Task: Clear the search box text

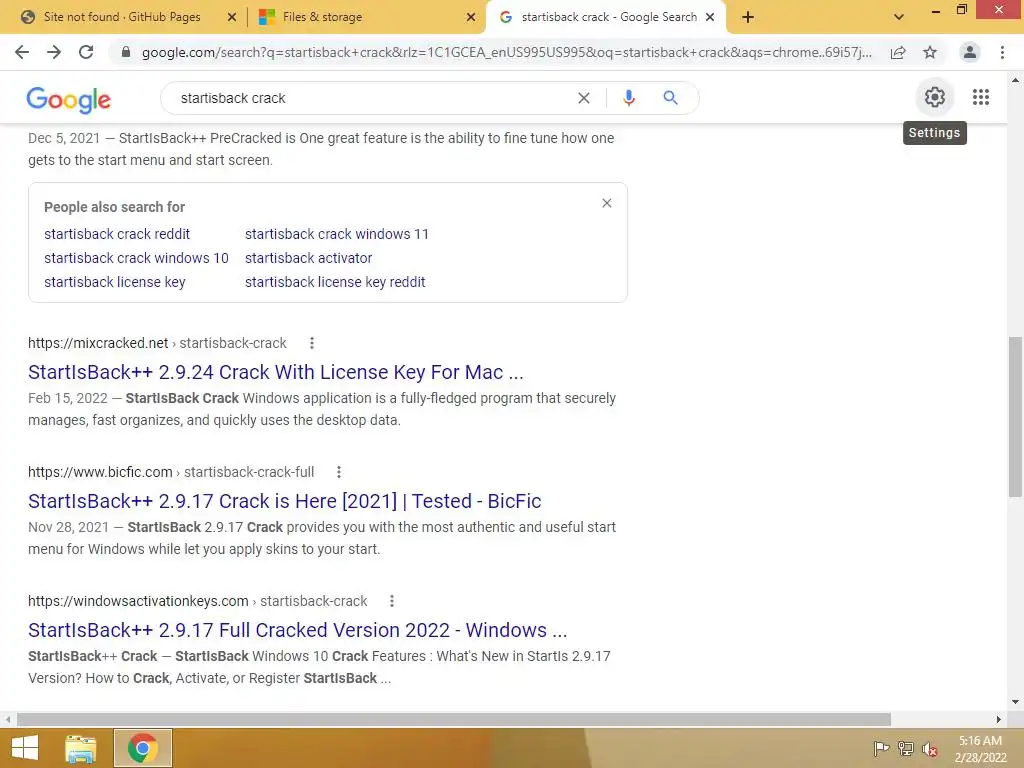Action: 584,98
